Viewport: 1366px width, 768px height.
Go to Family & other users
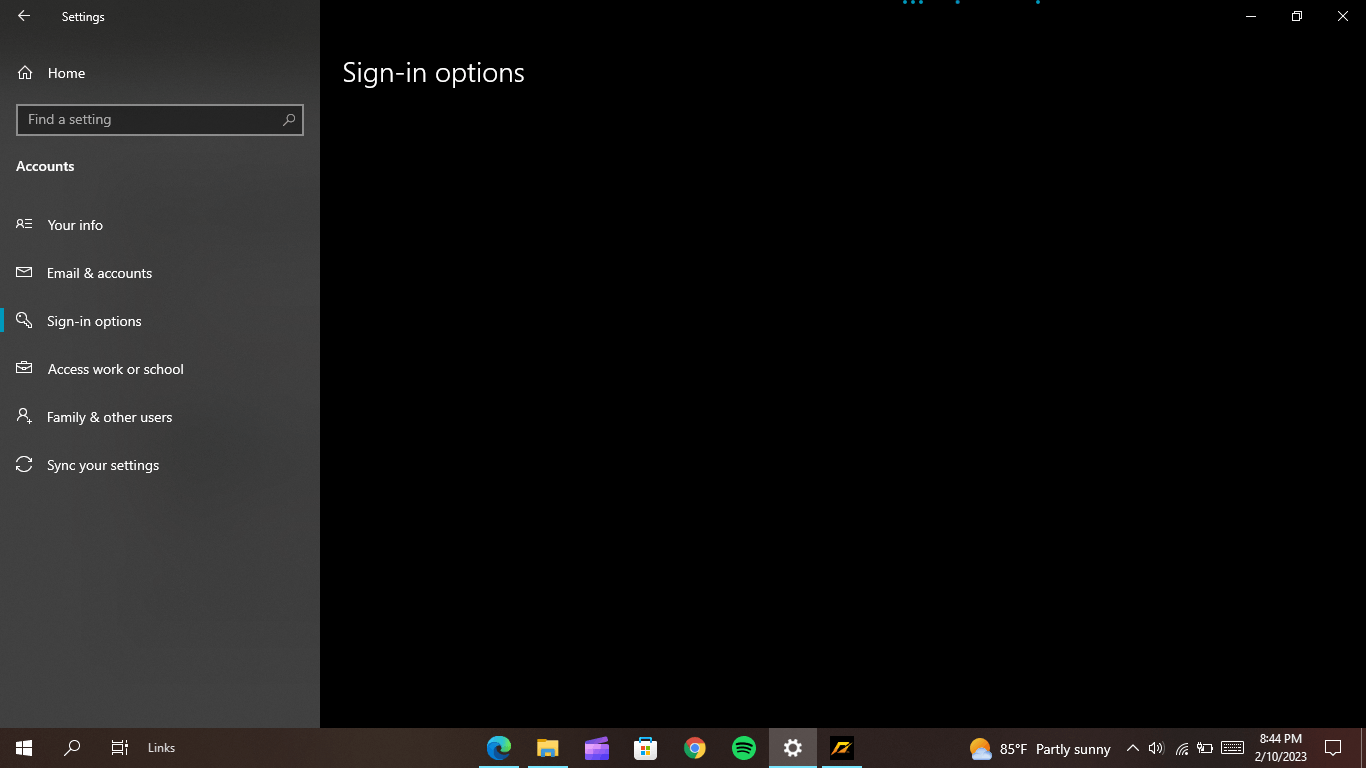click(x=160, y=417)
